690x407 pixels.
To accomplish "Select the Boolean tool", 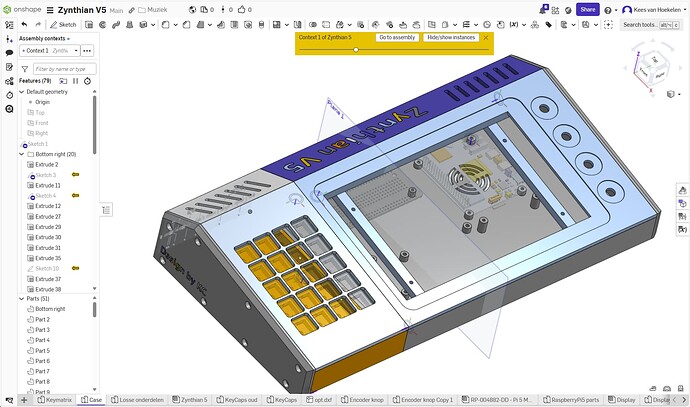I will click(x=313, y=25).
